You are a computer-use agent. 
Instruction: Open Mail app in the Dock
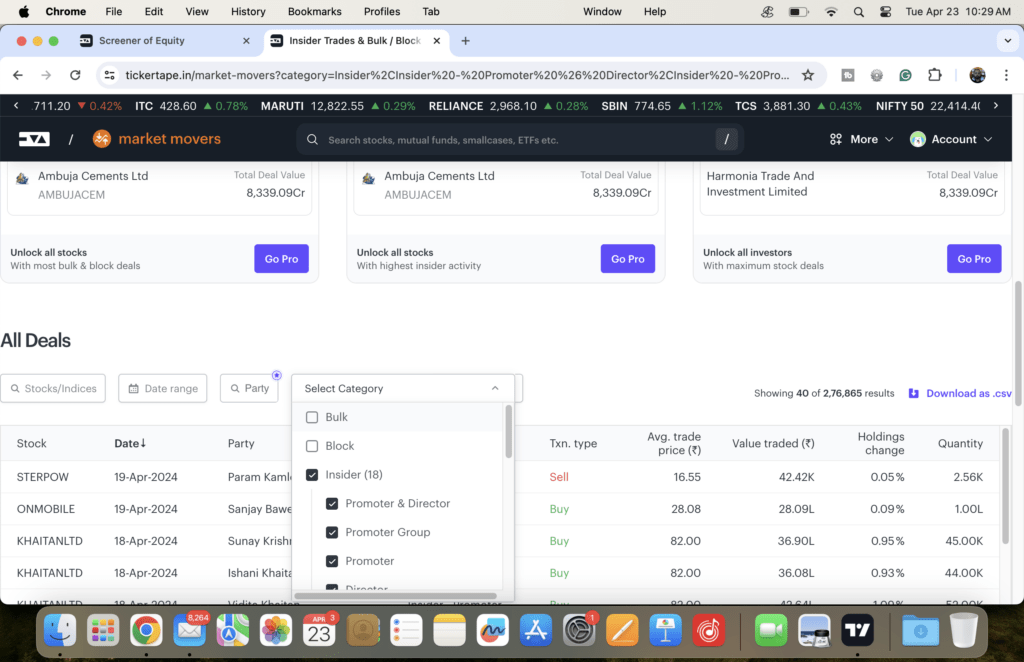click(x=189, y=631)
